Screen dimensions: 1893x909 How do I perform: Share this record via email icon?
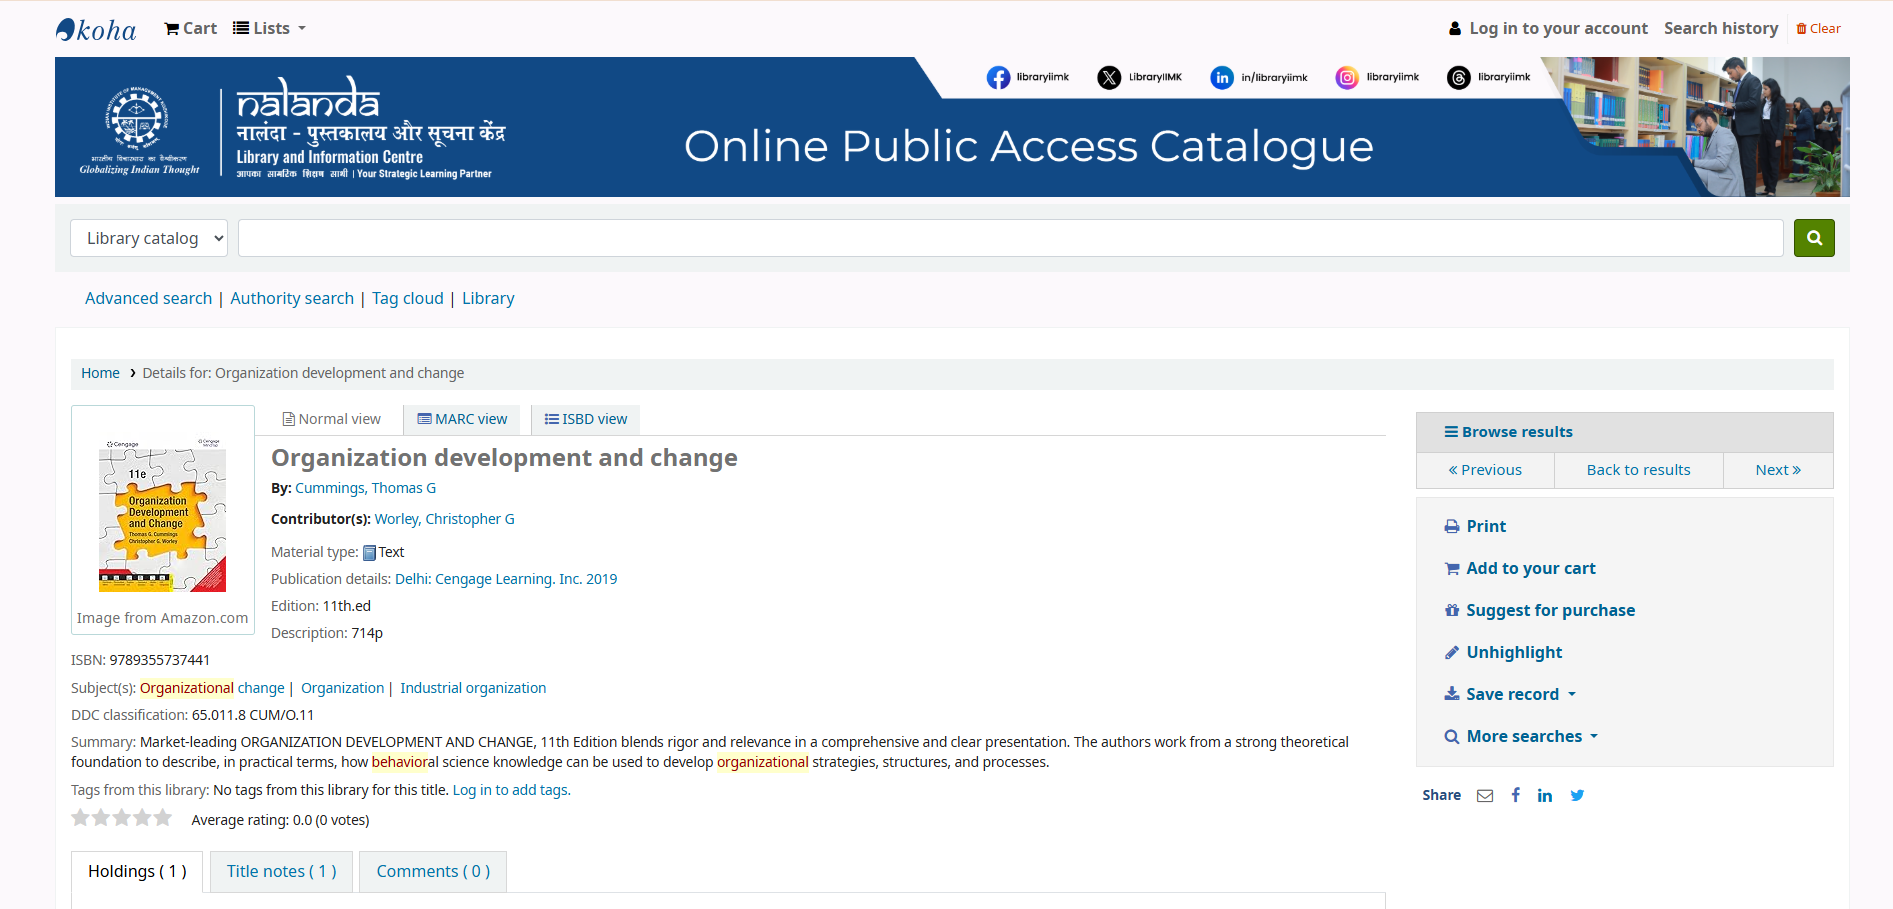1485,796
